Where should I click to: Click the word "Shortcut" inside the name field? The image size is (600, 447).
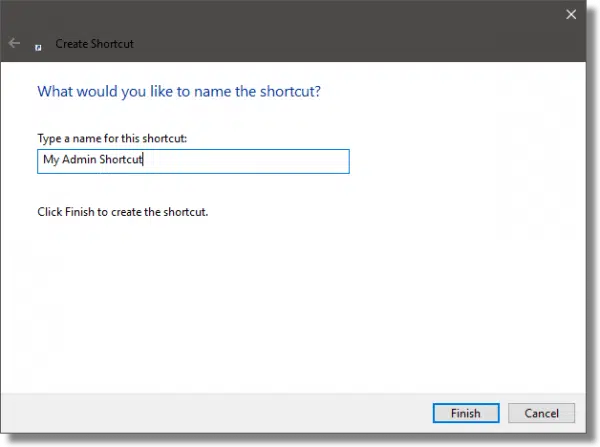coord(123,161)
